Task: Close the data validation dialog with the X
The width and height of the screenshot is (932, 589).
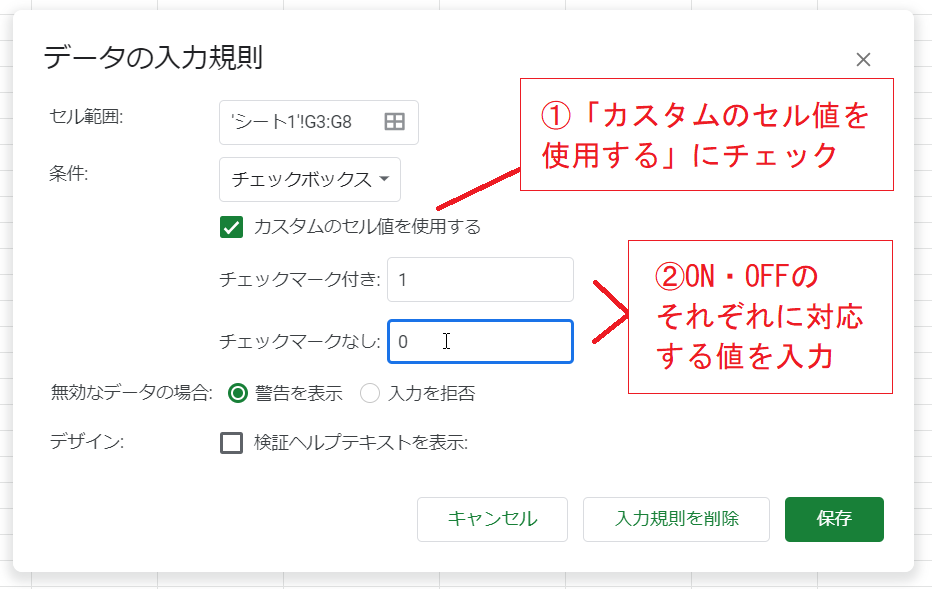Action: coord(863,59)
